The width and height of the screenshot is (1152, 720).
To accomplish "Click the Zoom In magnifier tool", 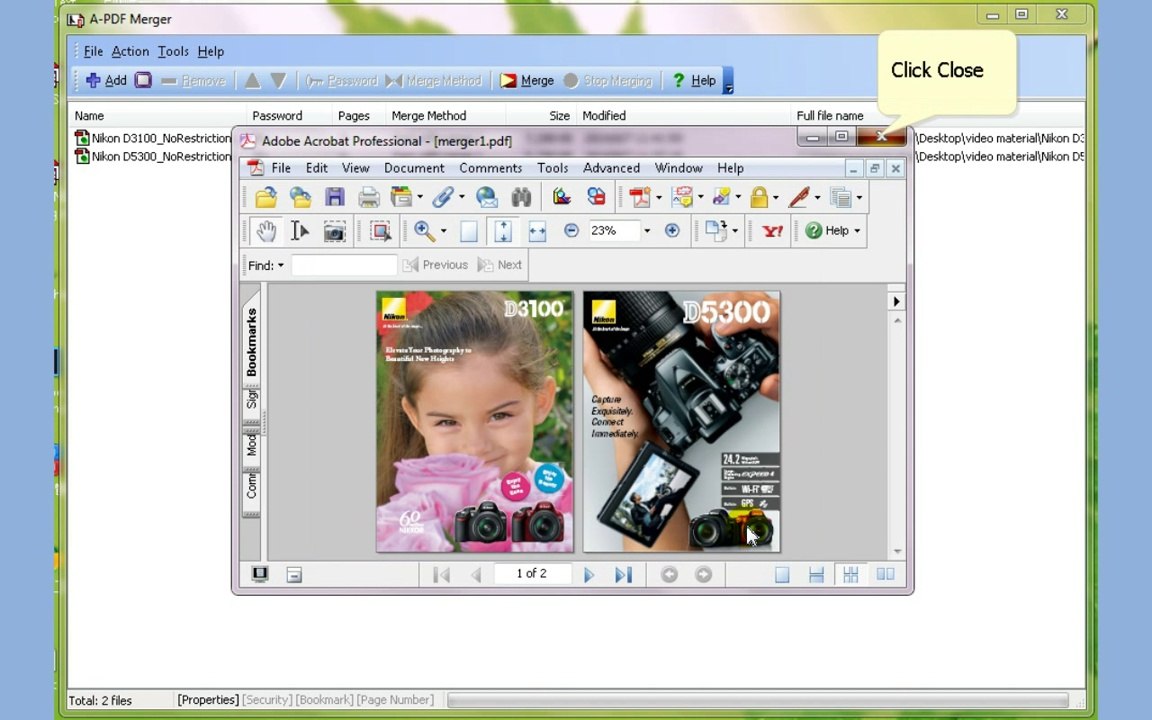I will 424,231.
